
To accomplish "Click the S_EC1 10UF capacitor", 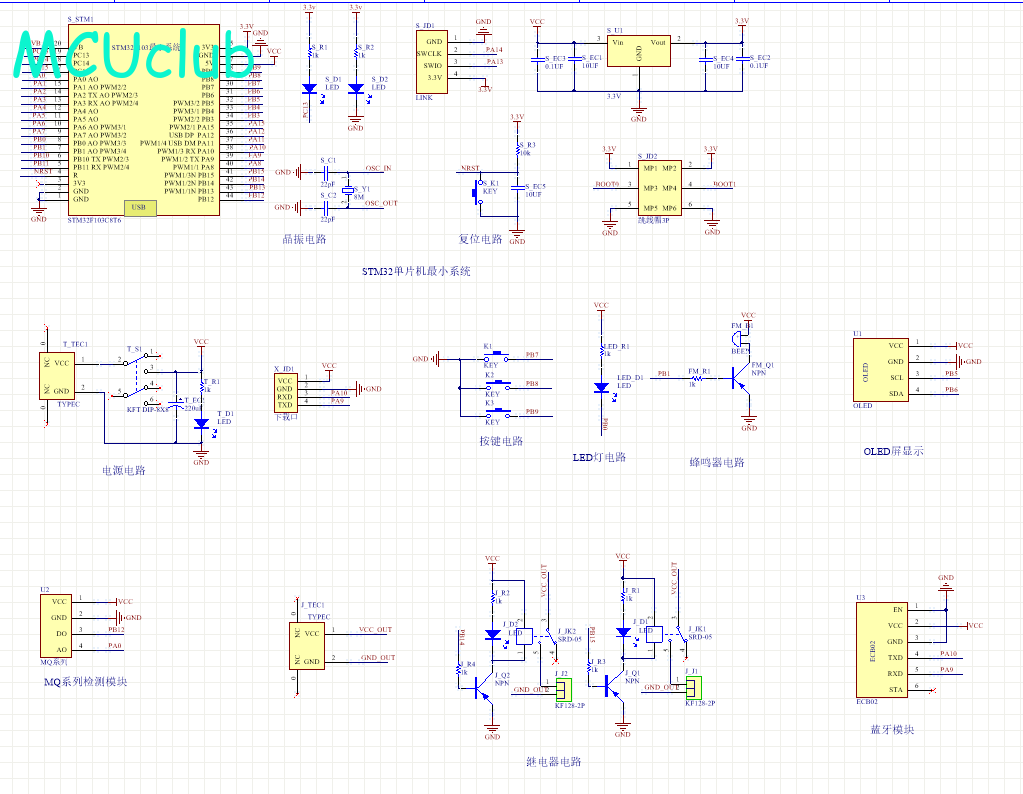I will tap(573, 59).
